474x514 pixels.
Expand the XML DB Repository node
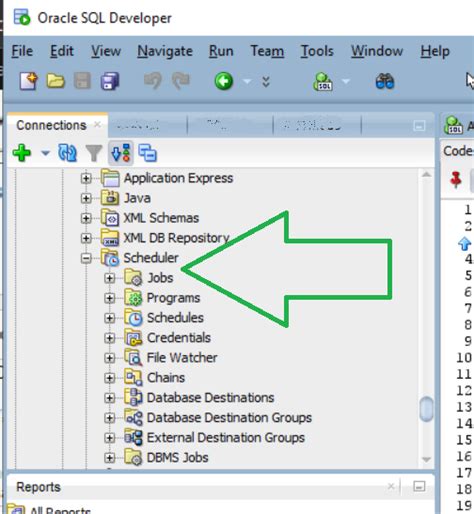click(86, 238)
